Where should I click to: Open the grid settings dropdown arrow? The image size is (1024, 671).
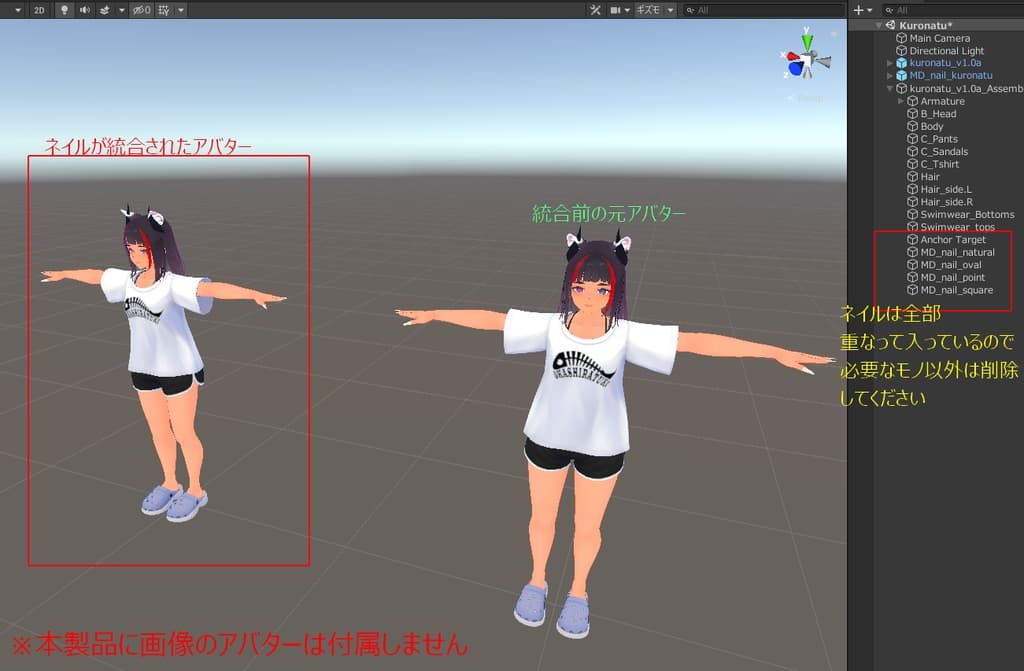[x=181, y=10]
